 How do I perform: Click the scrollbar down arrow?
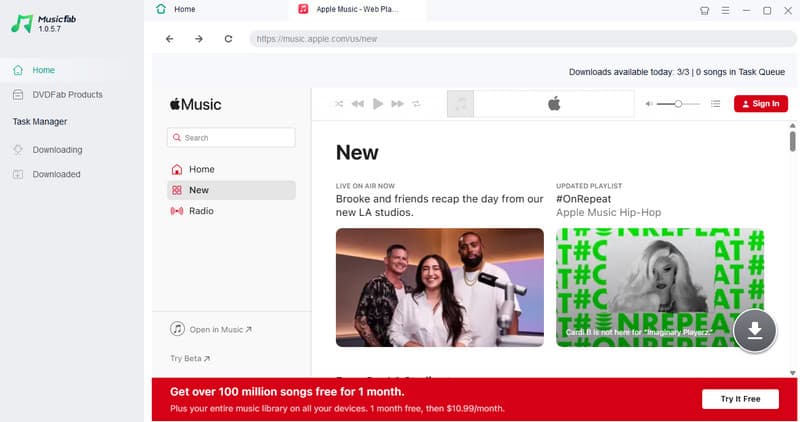point(792,373)
